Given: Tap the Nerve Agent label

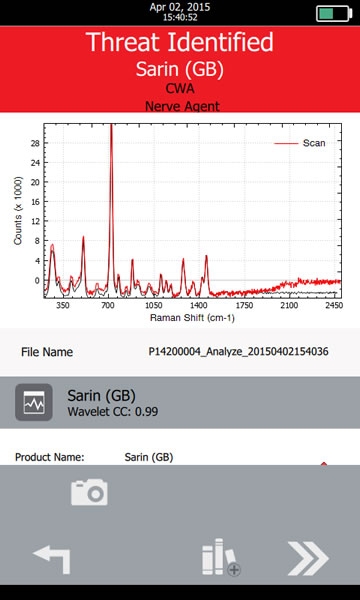Looking at the screenshot, I should pos(182,106).
